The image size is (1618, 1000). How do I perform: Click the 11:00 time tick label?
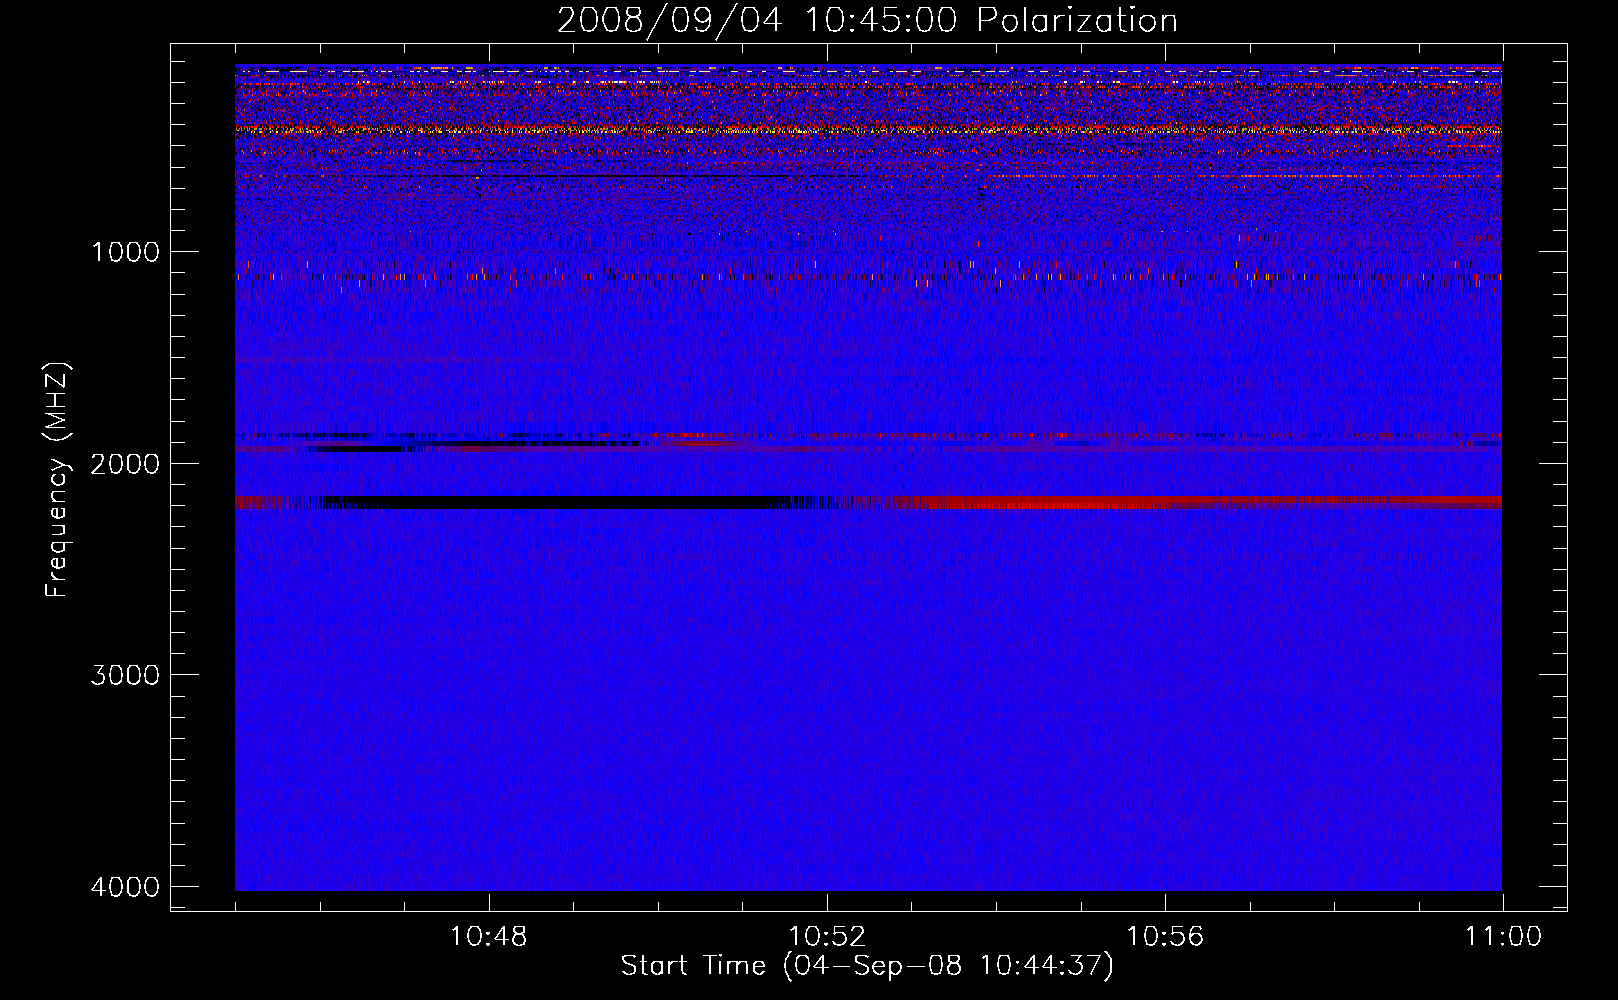pos(1502,937)
